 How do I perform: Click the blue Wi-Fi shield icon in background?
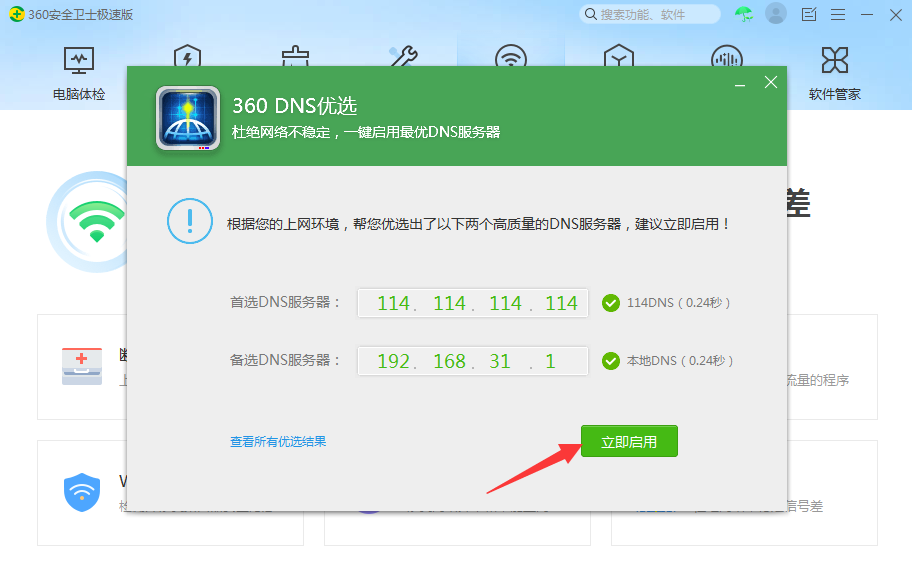point(82,492)
